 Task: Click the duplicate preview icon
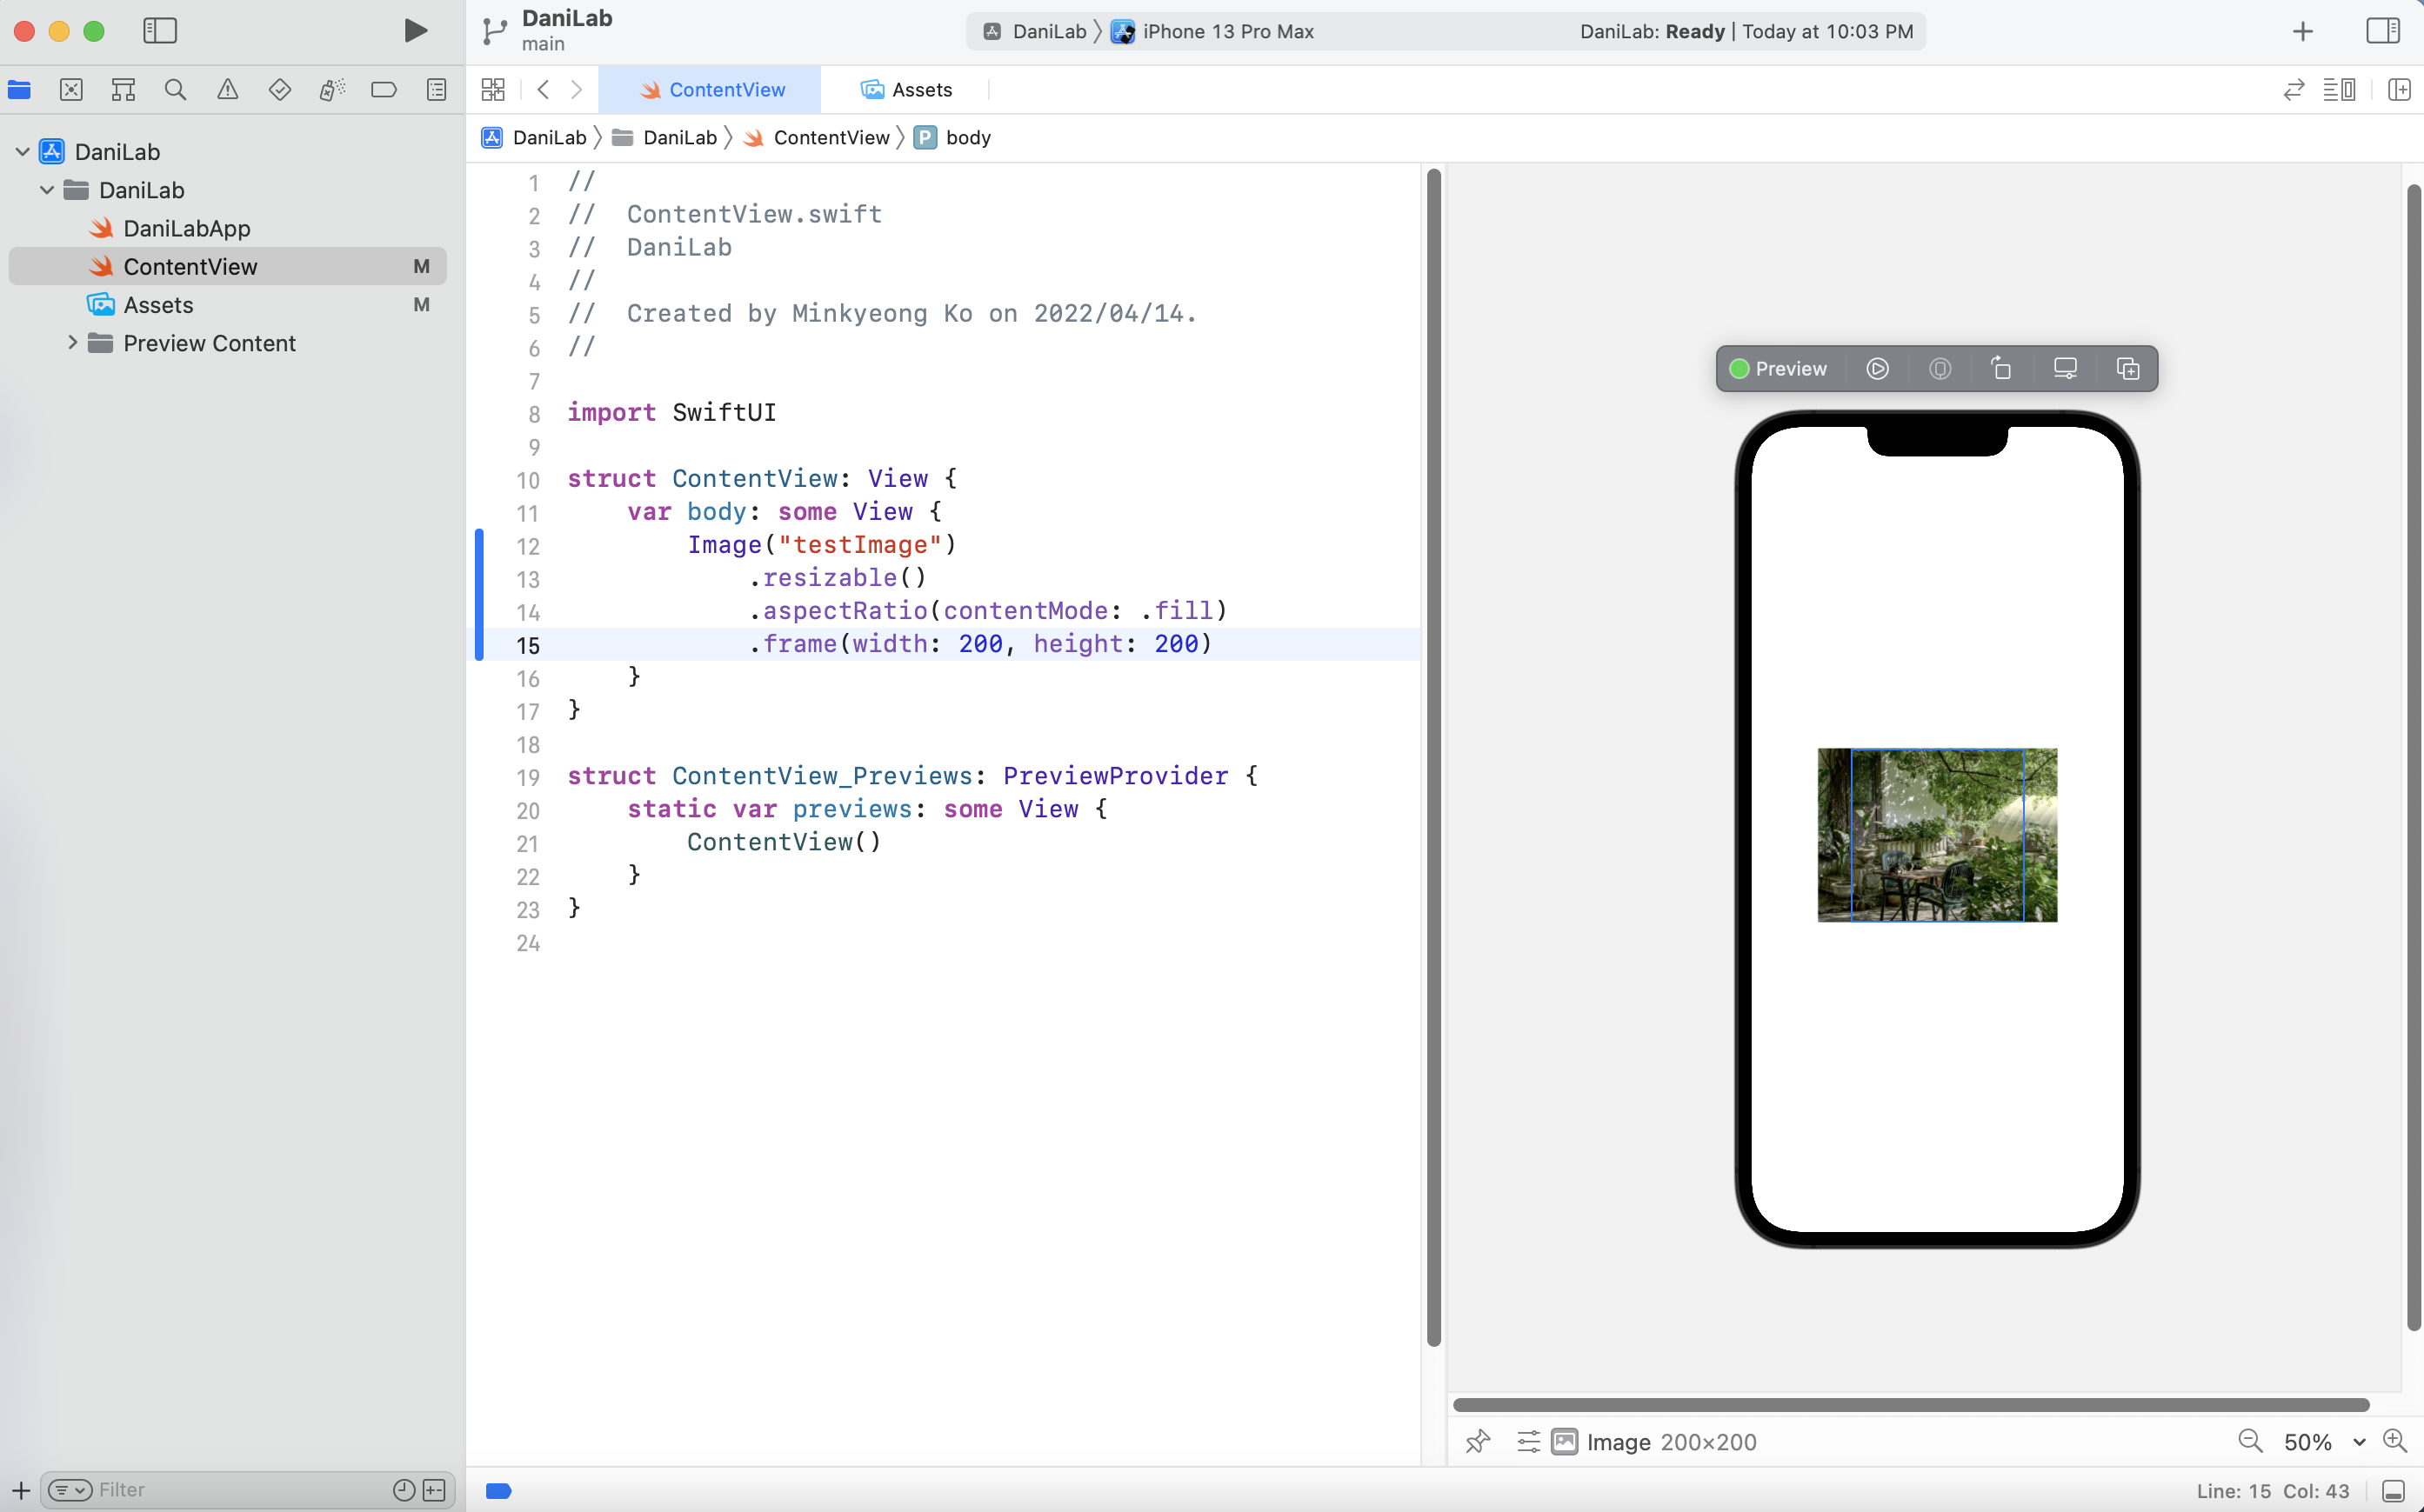click(2127, 369)
